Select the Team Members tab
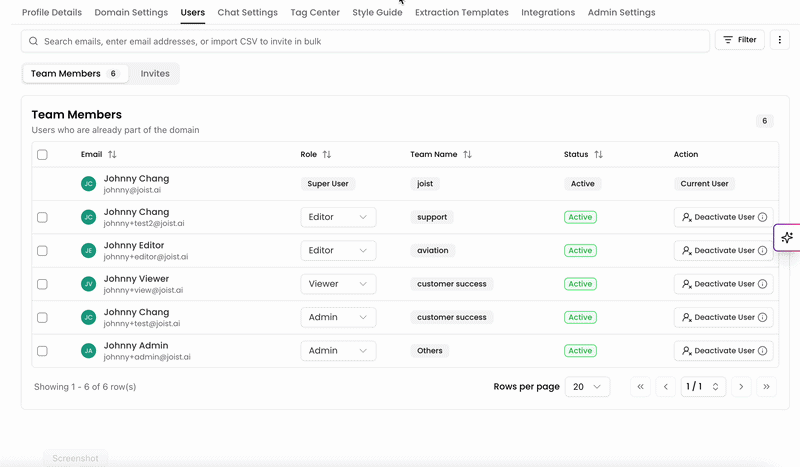800x467 pixels. 75,73
